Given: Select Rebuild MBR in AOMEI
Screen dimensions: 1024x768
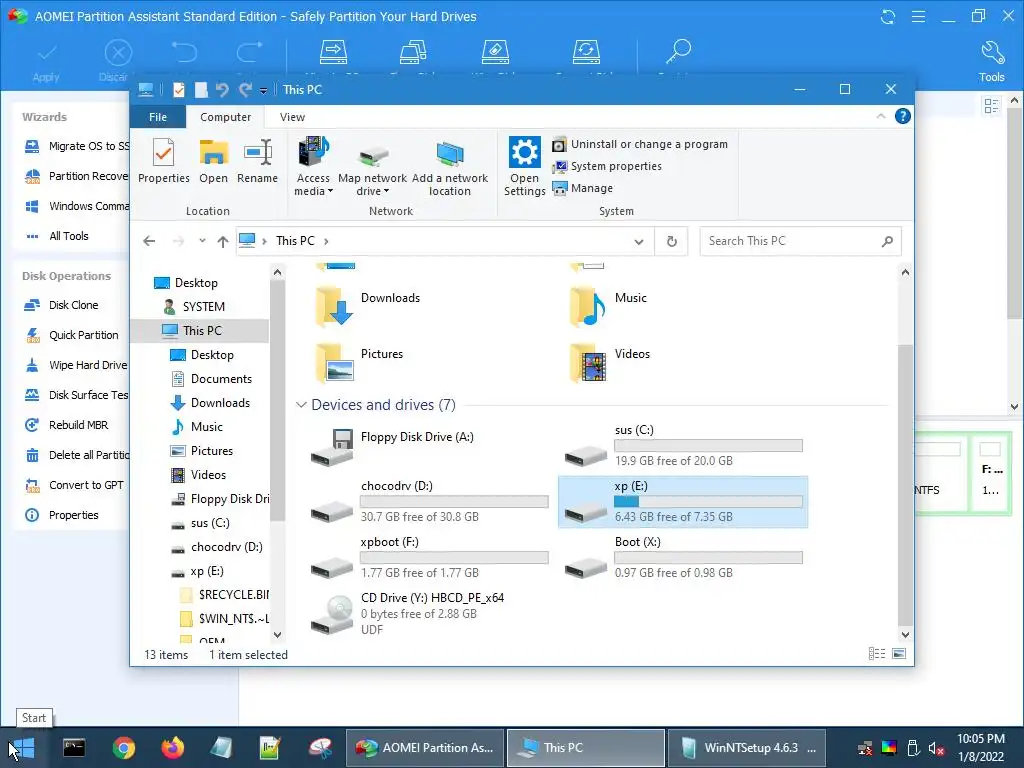Looking at the screenshot, I should coord(67,425).
